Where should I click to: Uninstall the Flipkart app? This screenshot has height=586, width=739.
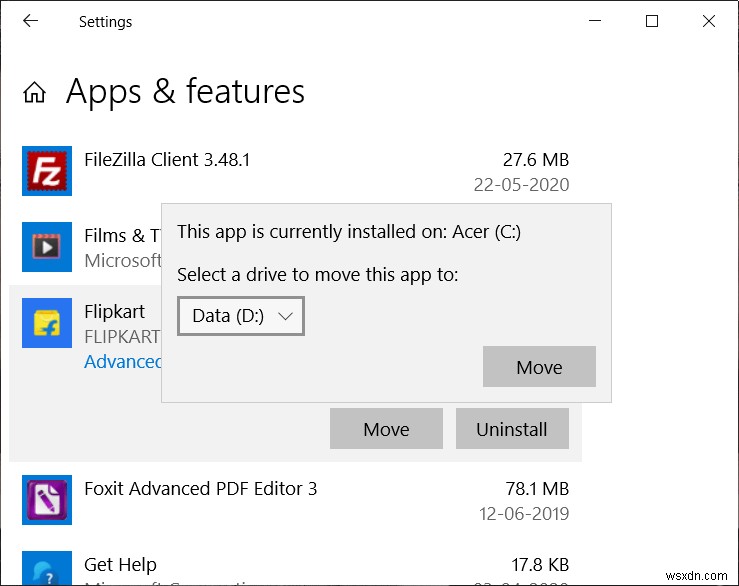(x=512, y=429)
